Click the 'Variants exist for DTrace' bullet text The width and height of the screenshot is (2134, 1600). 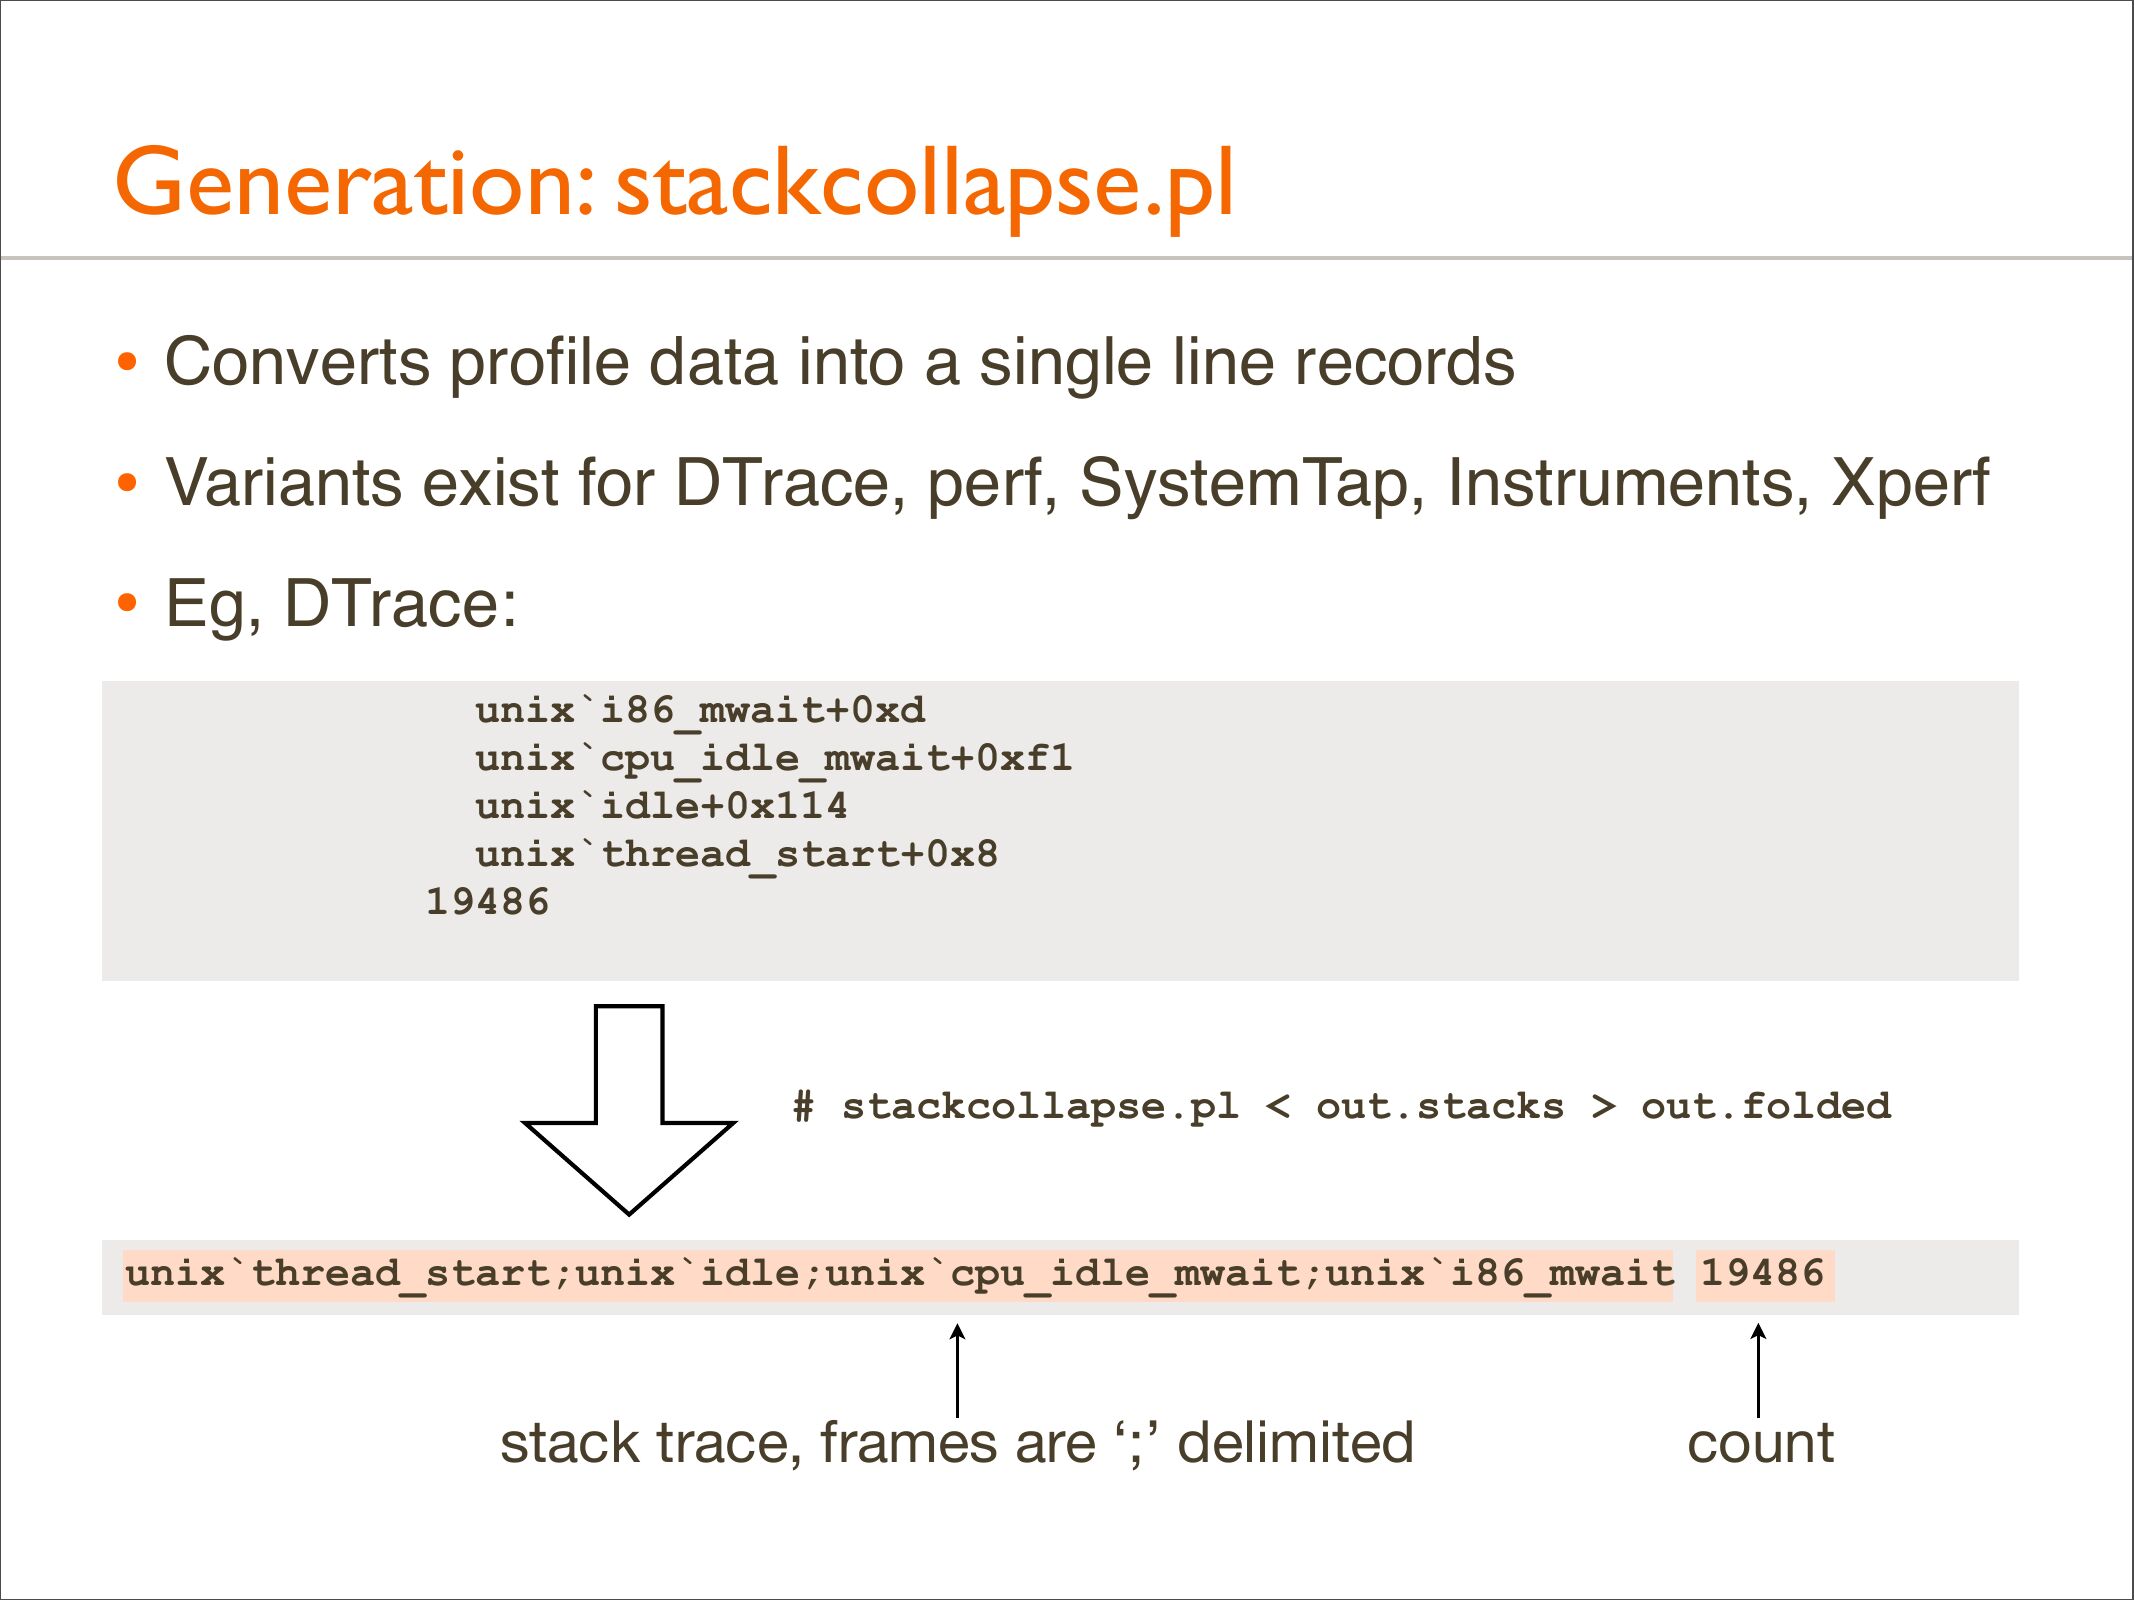click(1076, 484)
